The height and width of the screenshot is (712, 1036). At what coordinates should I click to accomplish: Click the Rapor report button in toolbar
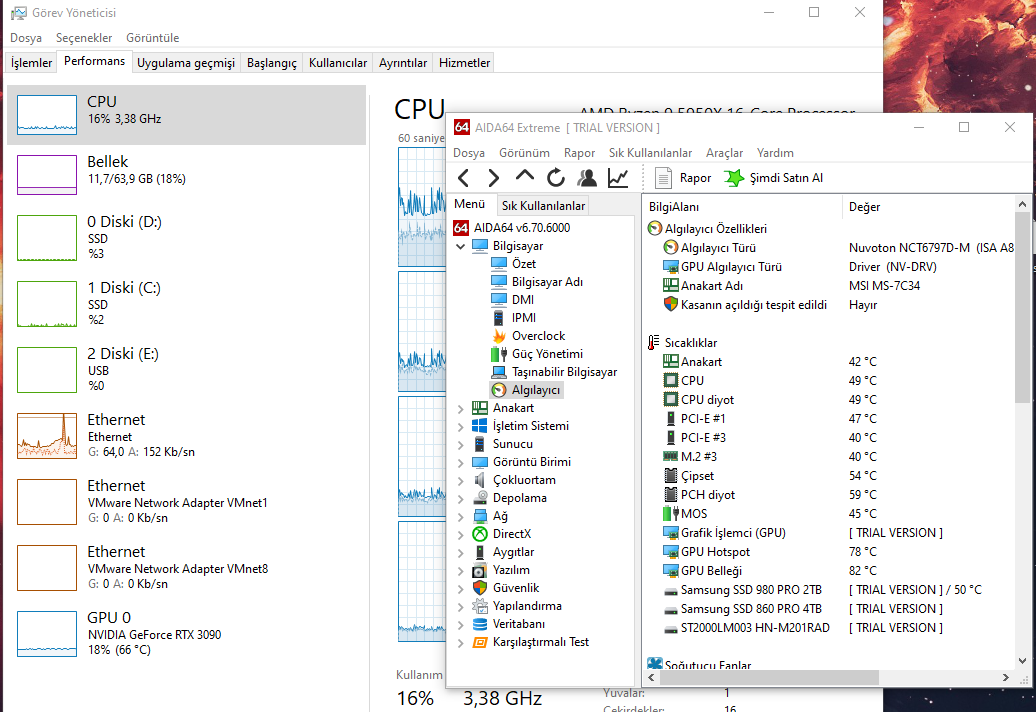[683, 178]
